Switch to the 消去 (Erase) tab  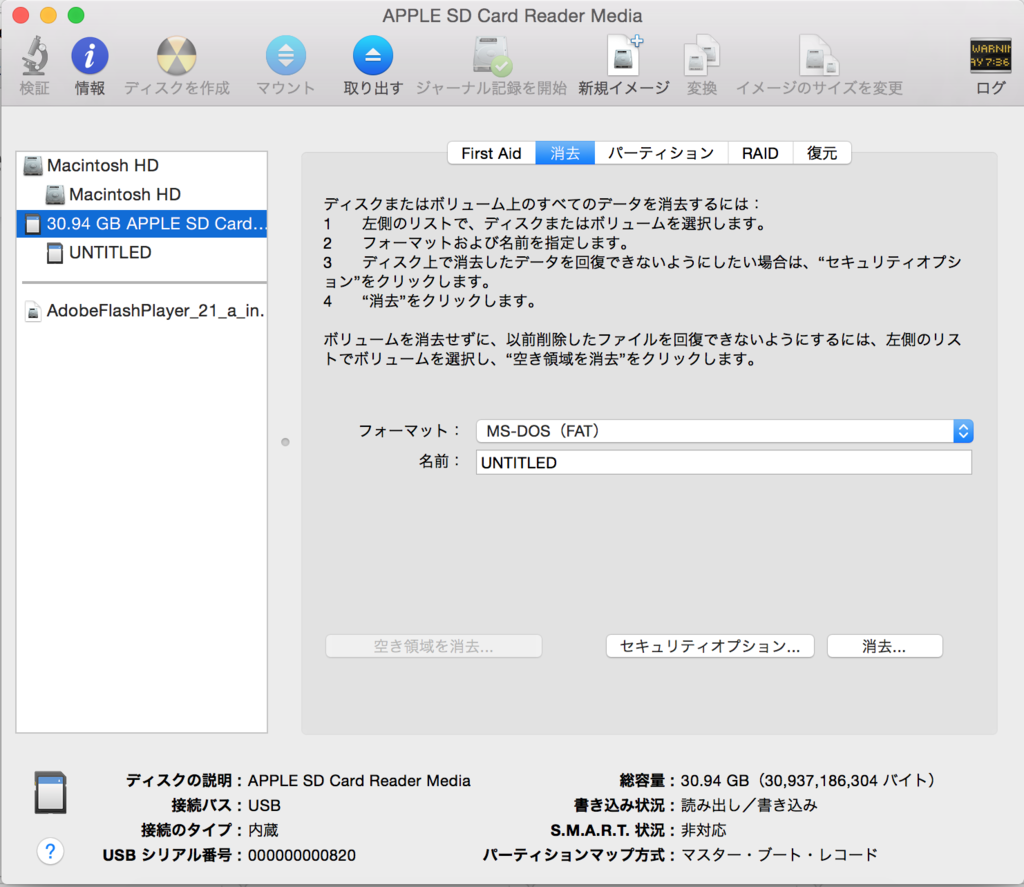tap(565, 153)
